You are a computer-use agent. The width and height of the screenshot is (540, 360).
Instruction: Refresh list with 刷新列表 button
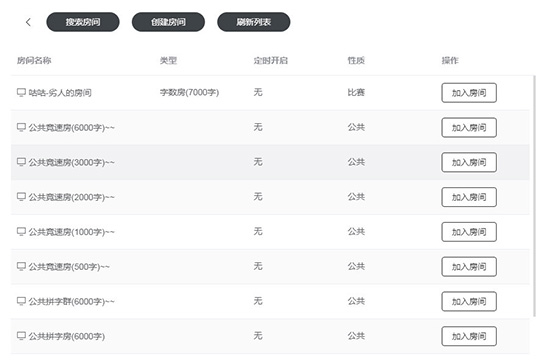(254, 22)
